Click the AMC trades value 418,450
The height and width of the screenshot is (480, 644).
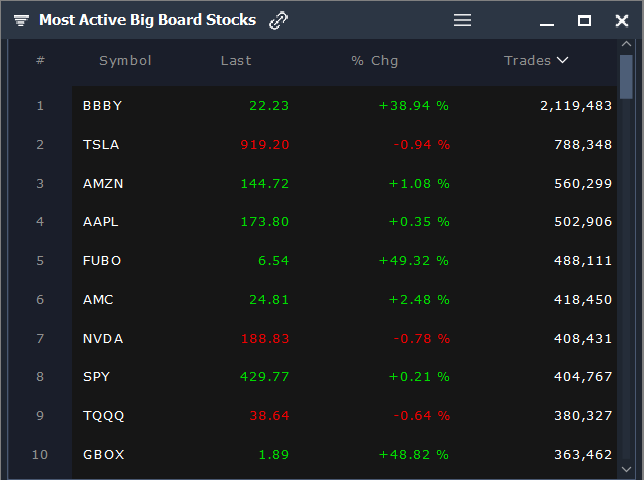click(x=583, y=300)
